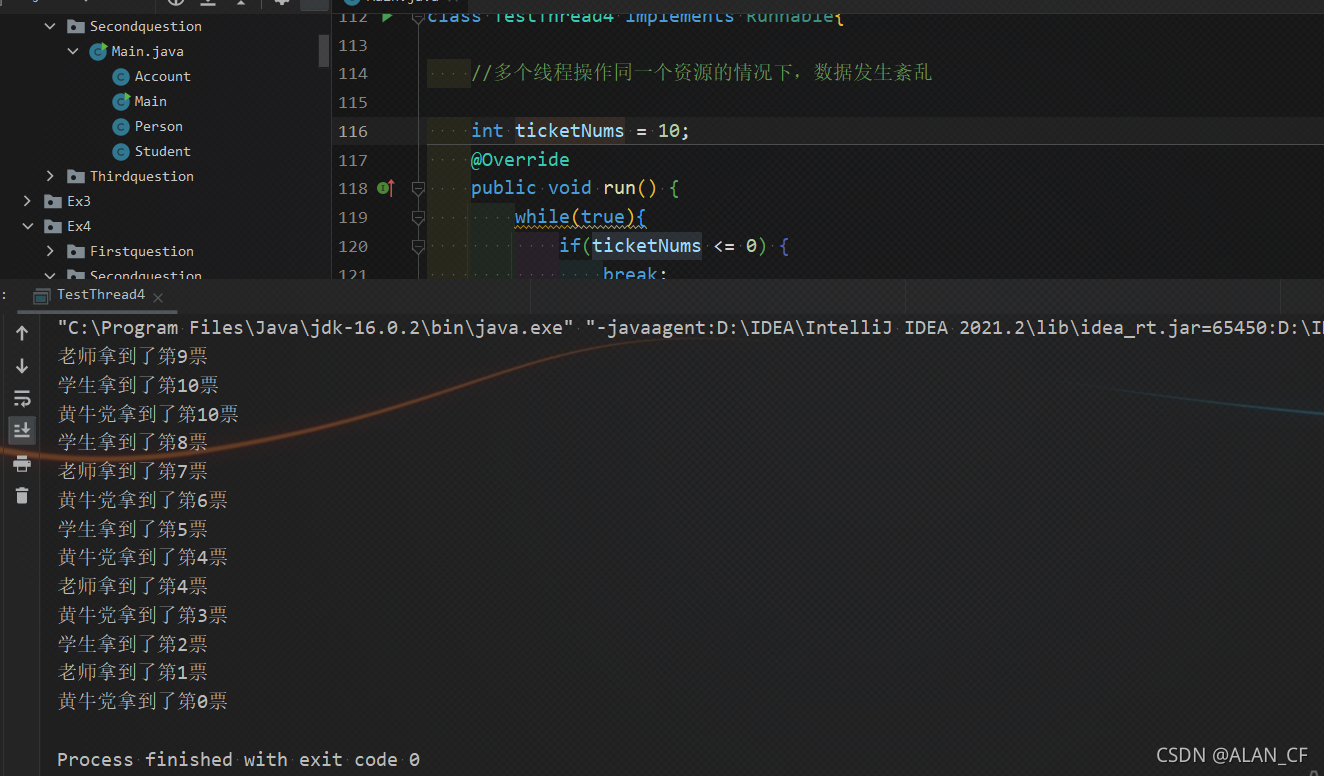Click console line 学生拿到了第8票
This screenshot has height=776, width=1324.
coord(132,442)
